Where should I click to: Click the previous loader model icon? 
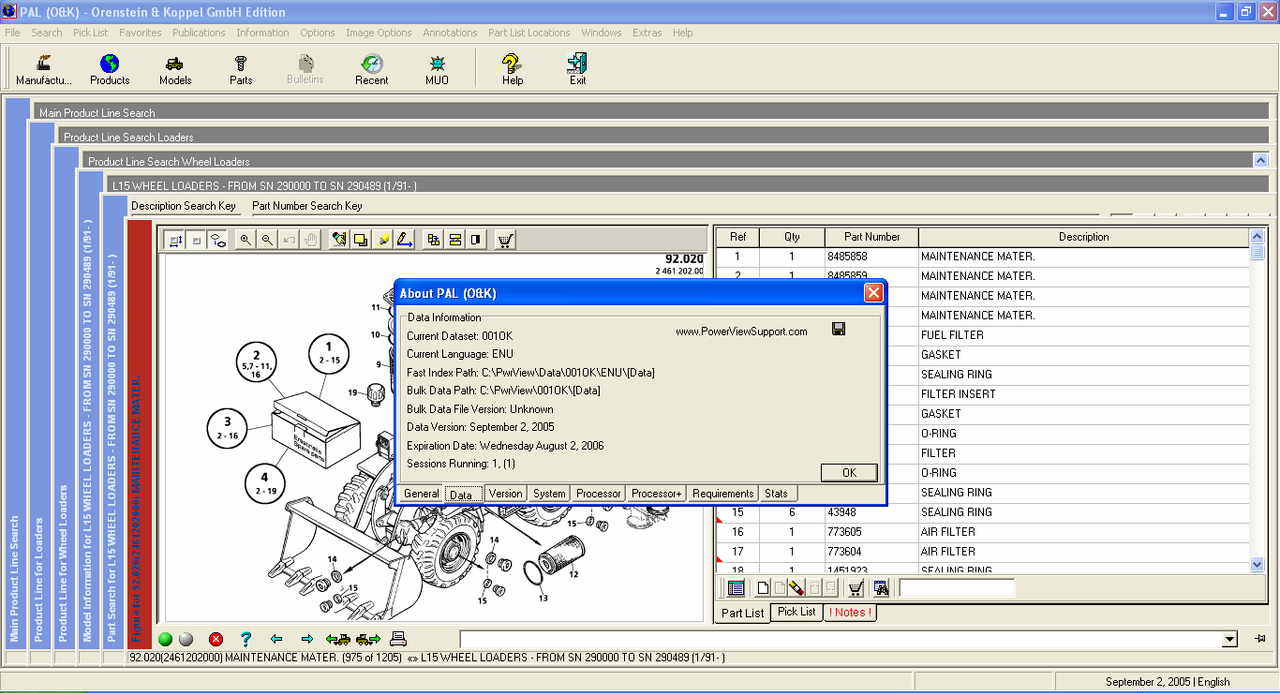click(x=338, y=639)
